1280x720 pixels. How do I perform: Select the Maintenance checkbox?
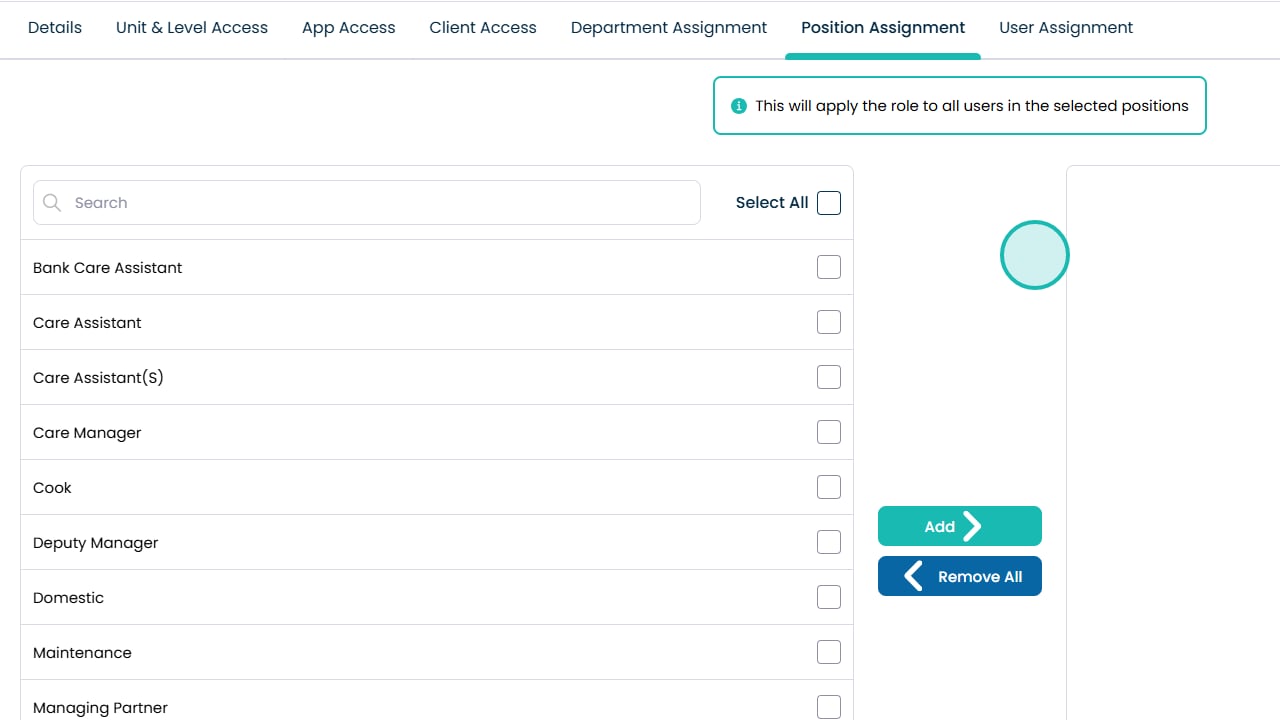point(829,652)
